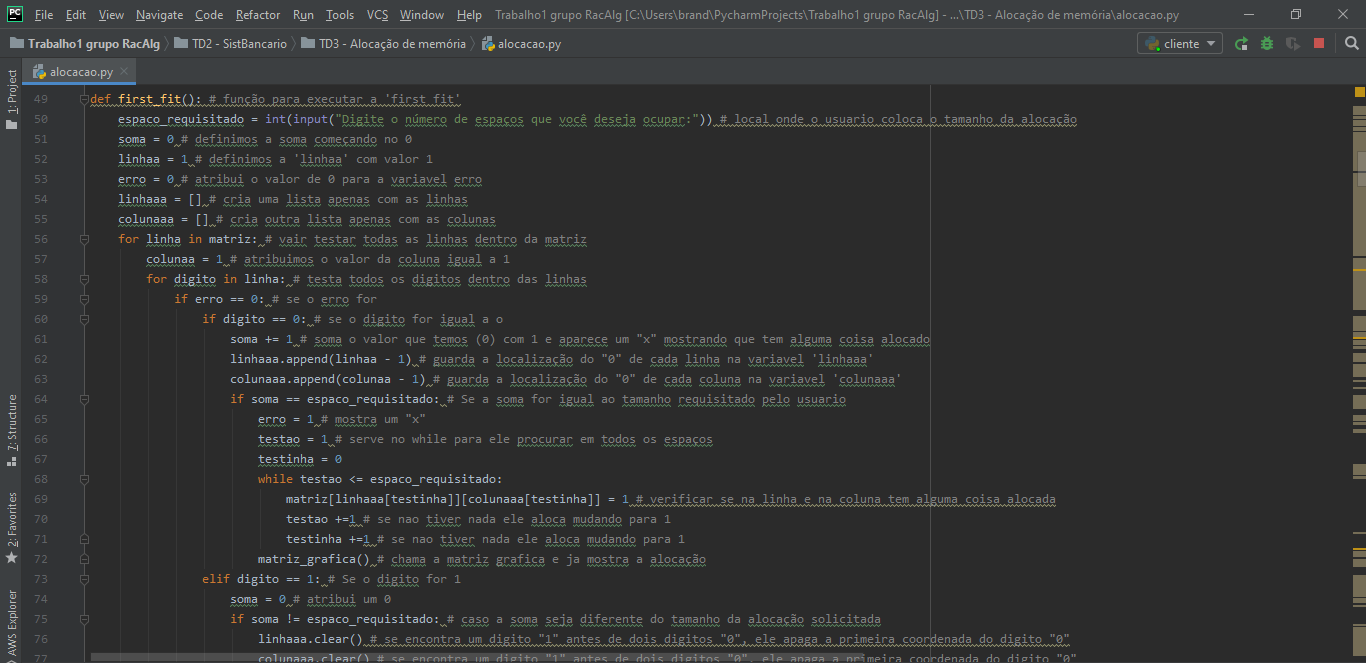
Task: Open the Z: Structure tool window
Action: coord(12,431)
